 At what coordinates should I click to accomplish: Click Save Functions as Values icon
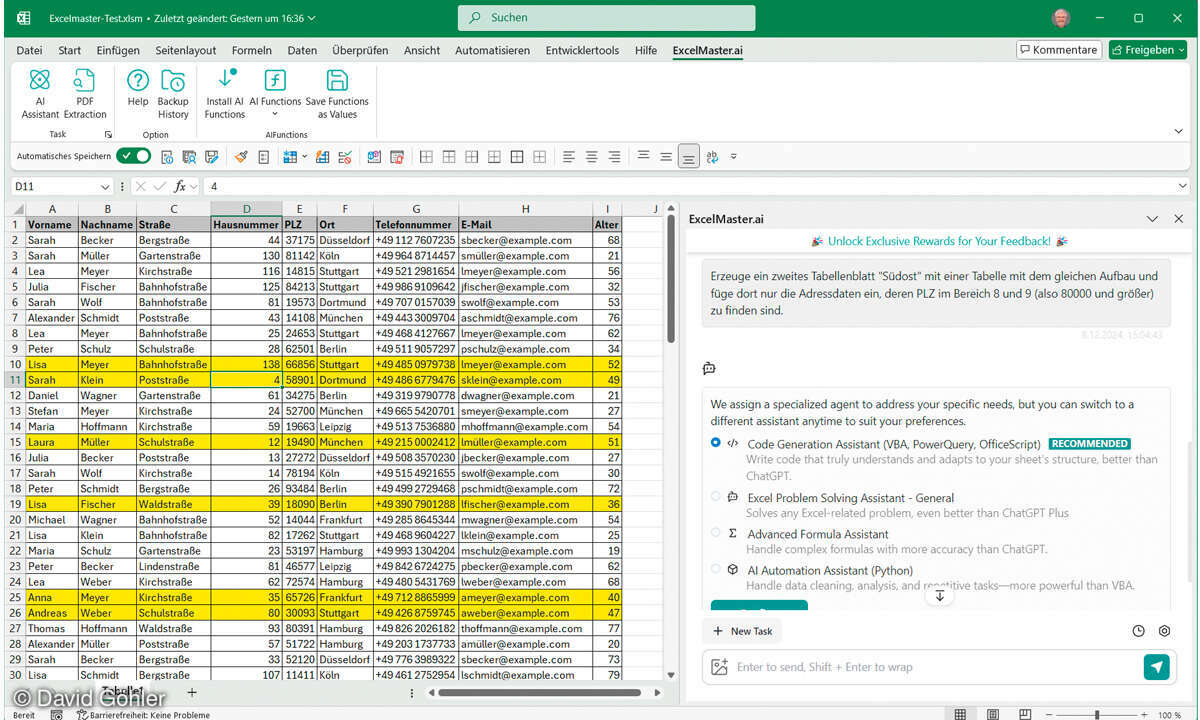337,94
